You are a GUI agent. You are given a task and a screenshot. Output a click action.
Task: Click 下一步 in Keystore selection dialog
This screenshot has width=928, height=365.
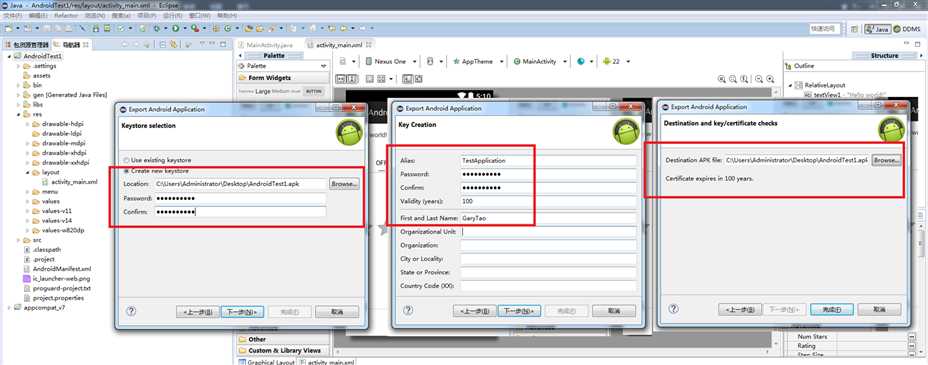coord(243,312)
